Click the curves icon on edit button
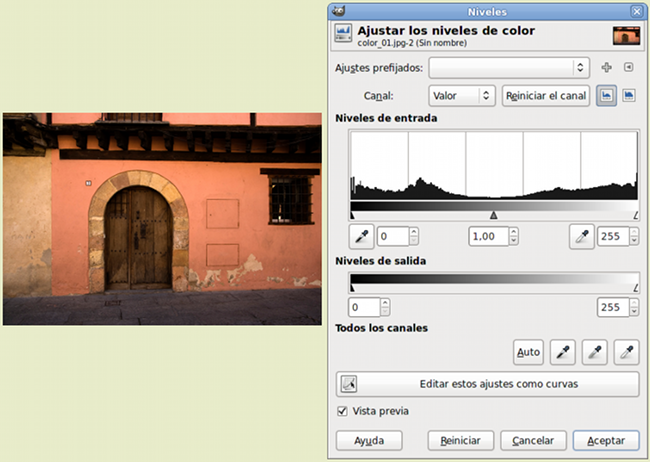Image resolution: width=650 pixels, height=462 pixels. [349, 384]
